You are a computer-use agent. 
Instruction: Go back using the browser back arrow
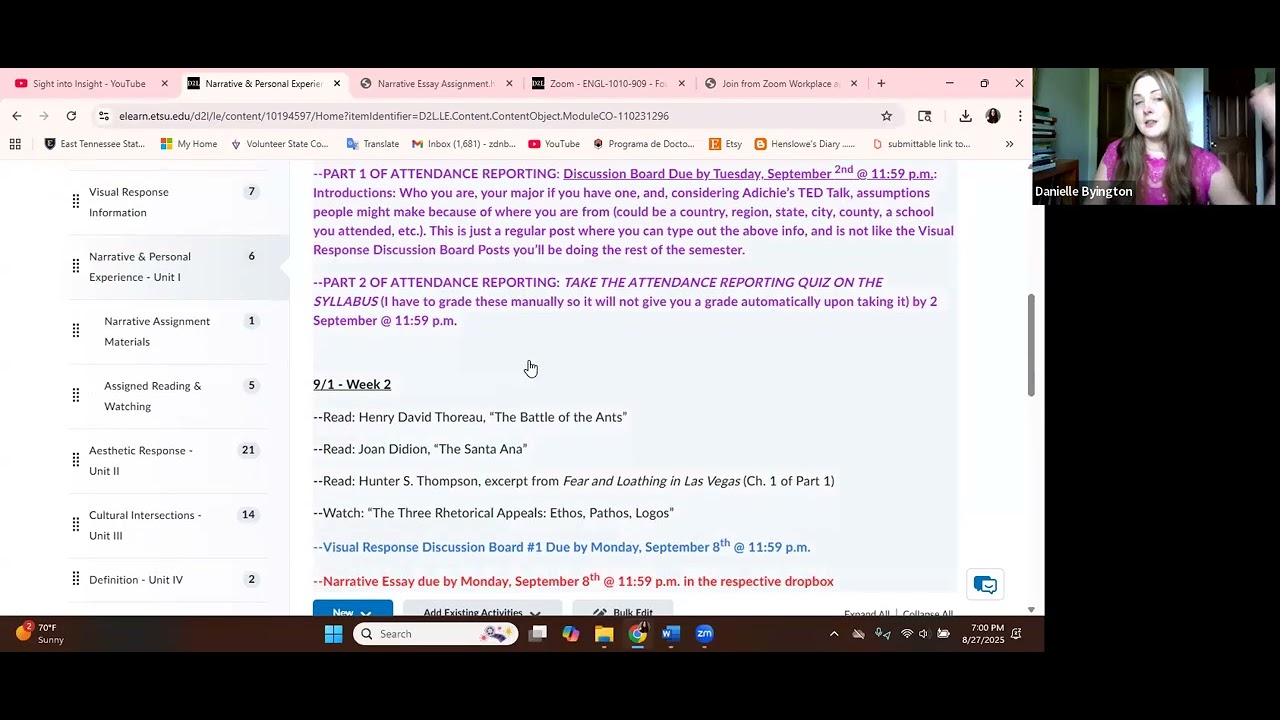[17, 116]
